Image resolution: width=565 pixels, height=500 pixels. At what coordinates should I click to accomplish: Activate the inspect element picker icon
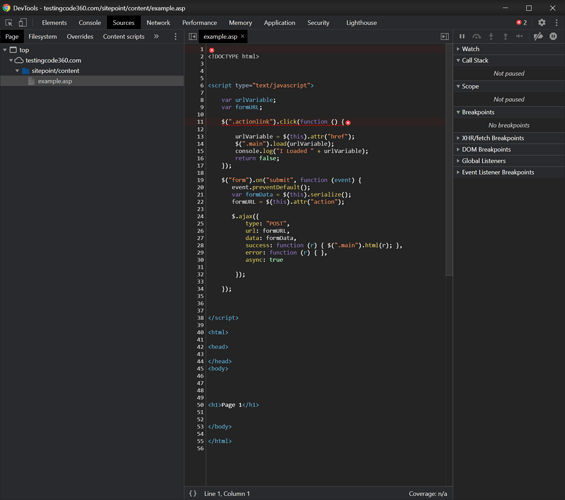click(x=9, y=23)
